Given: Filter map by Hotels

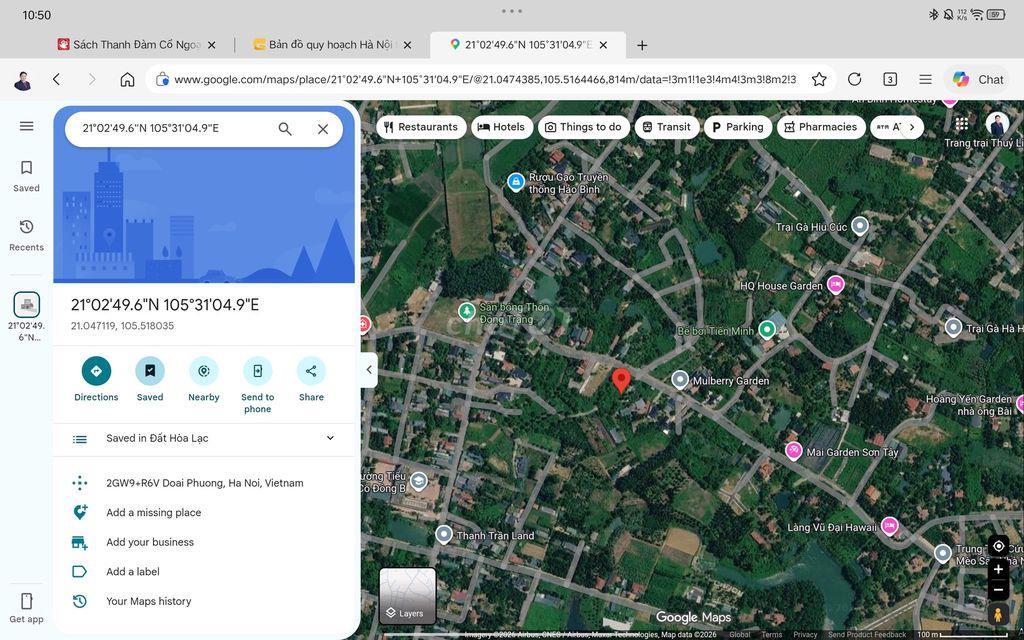Looking at the screenshot, I should (x=502, y=127).
